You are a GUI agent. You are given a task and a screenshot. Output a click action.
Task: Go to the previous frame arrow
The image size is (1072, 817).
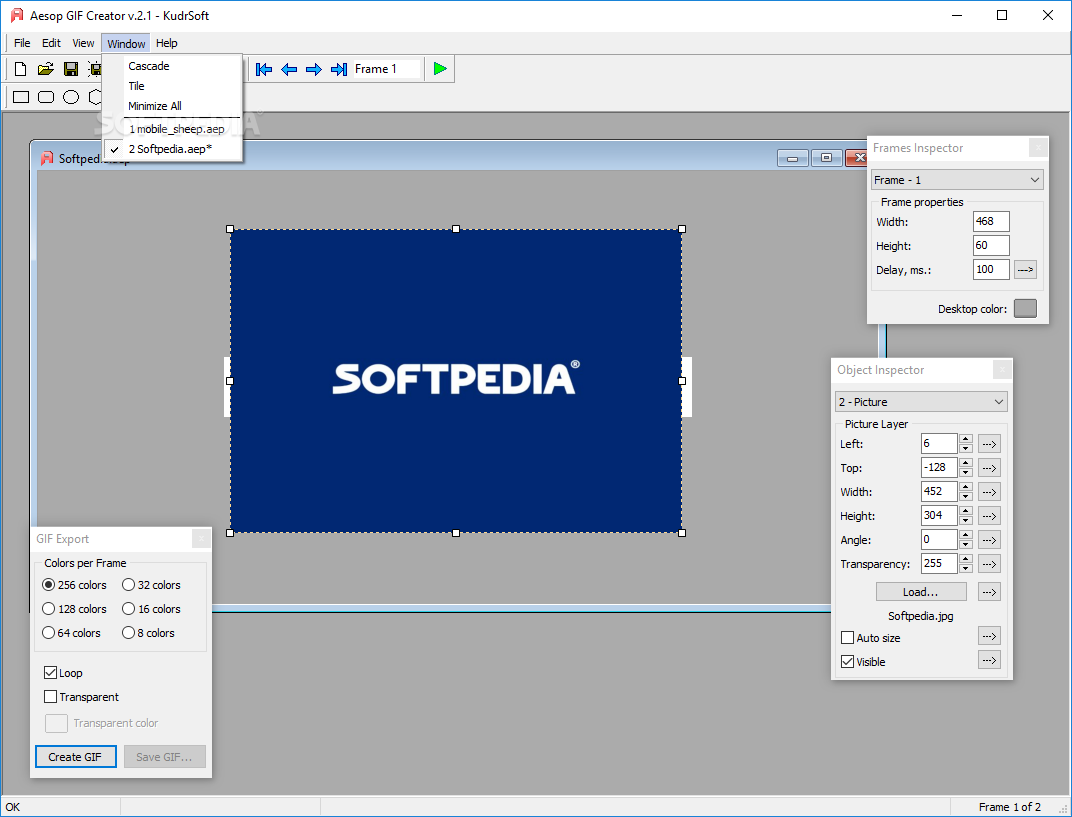click(289, 69)
